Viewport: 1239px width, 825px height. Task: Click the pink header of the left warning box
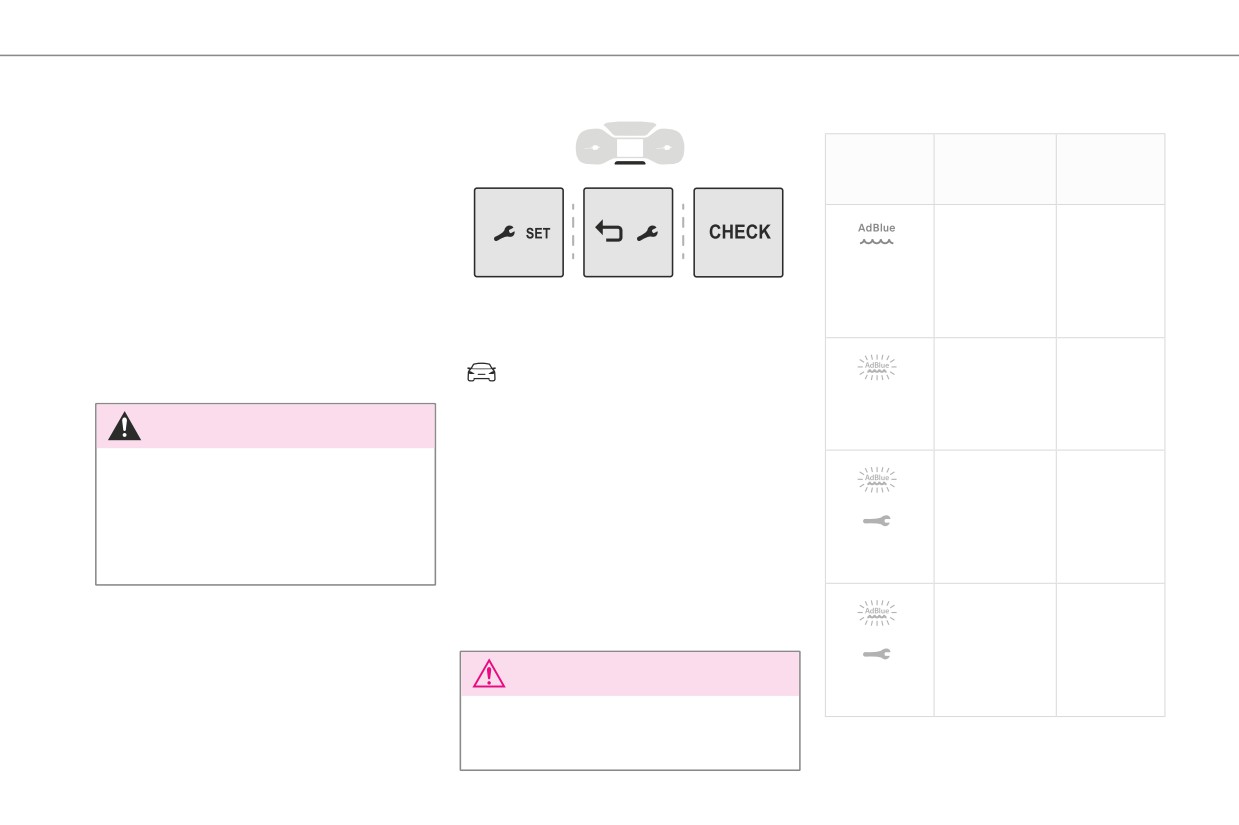(266, 426)
